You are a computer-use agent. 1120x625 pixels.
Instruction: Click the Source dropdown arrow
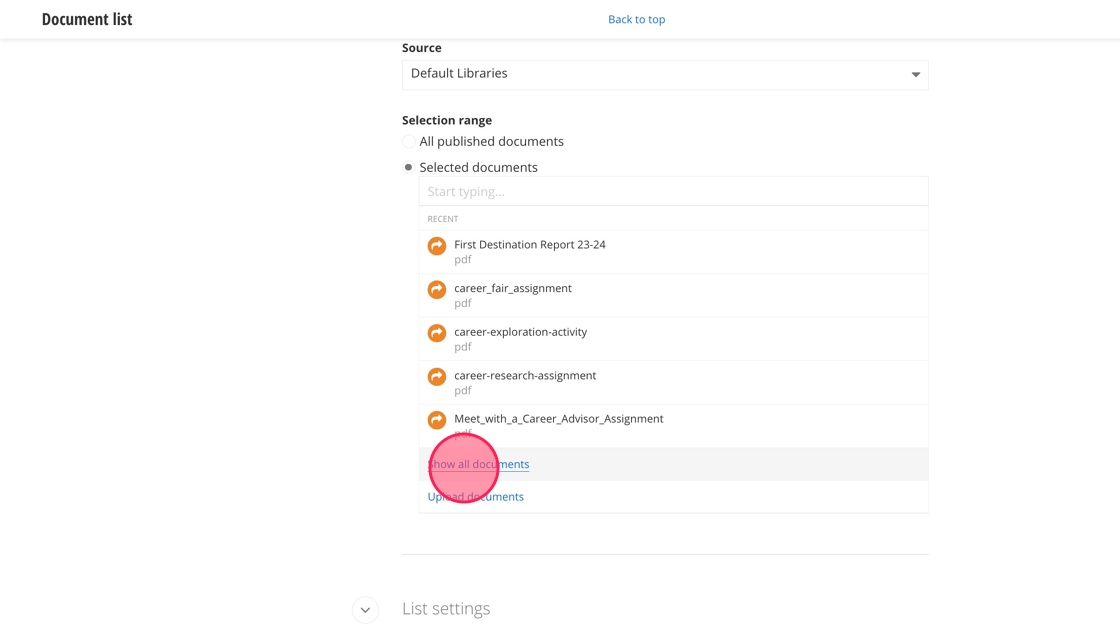pos(915,75)
